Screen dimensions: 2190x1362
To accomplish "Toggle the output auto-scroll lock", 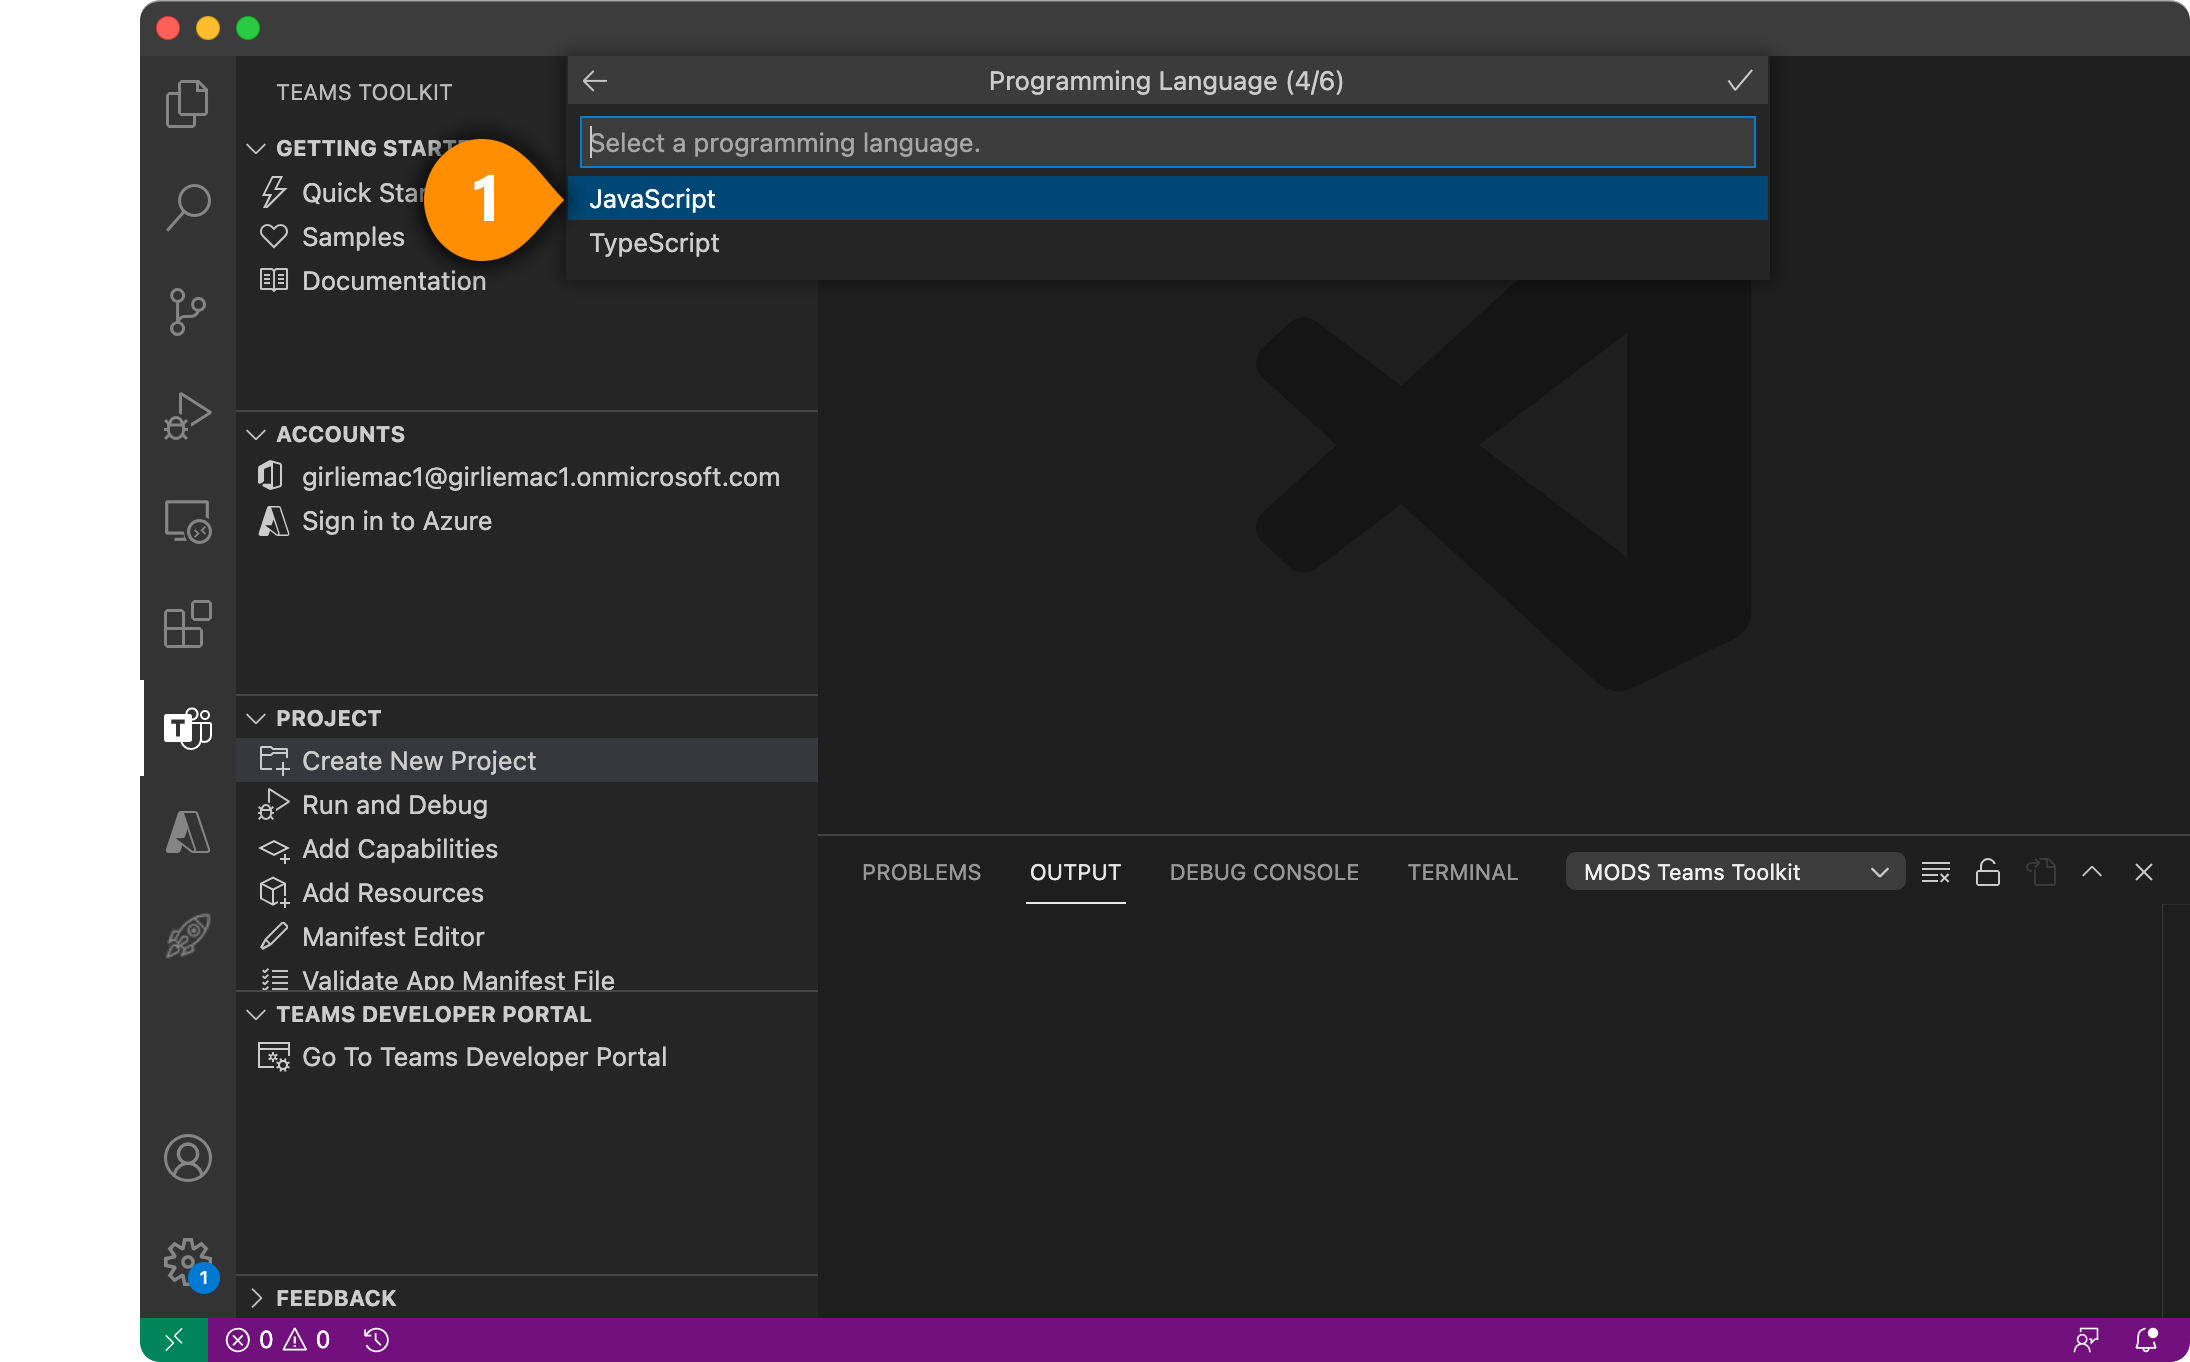I will 1988,872.
